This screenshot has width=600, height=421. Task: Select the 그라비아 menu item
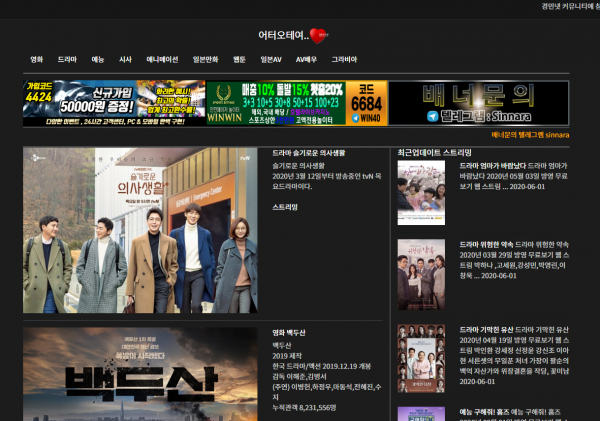(344, 59)
